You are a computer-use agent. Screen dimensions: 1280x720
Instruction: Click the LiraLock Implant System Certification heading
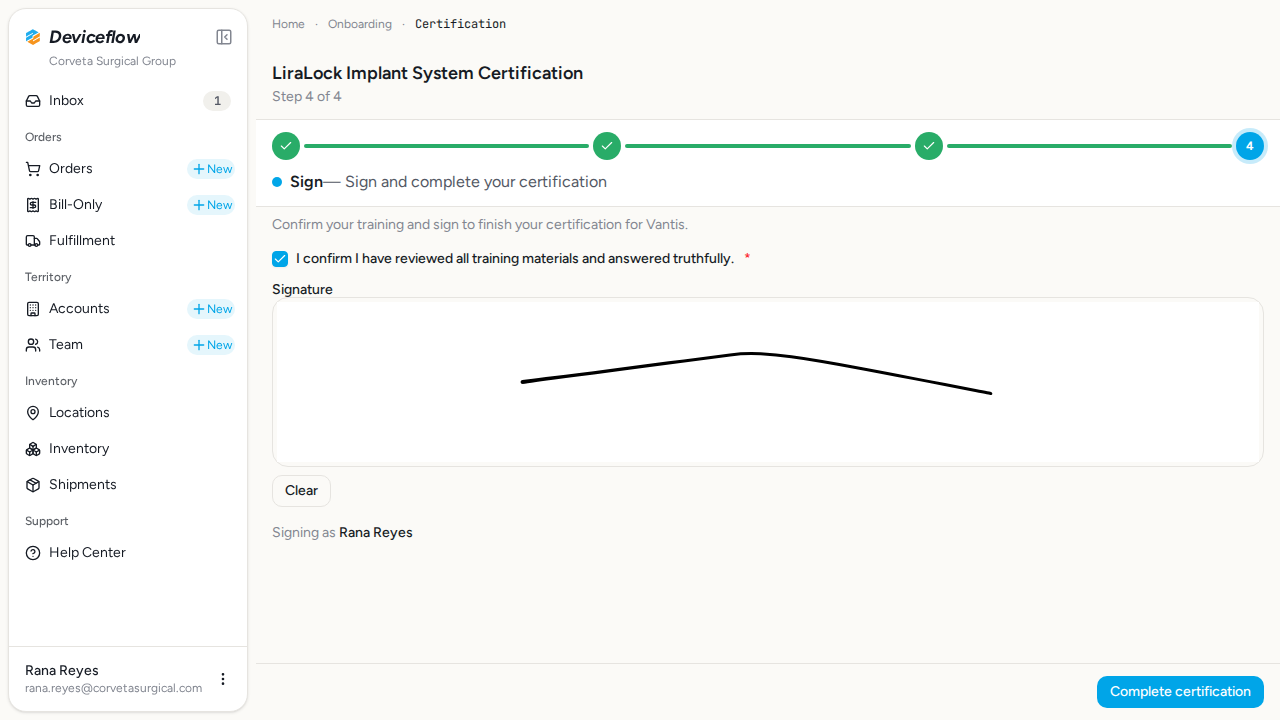tap(427, 73)
